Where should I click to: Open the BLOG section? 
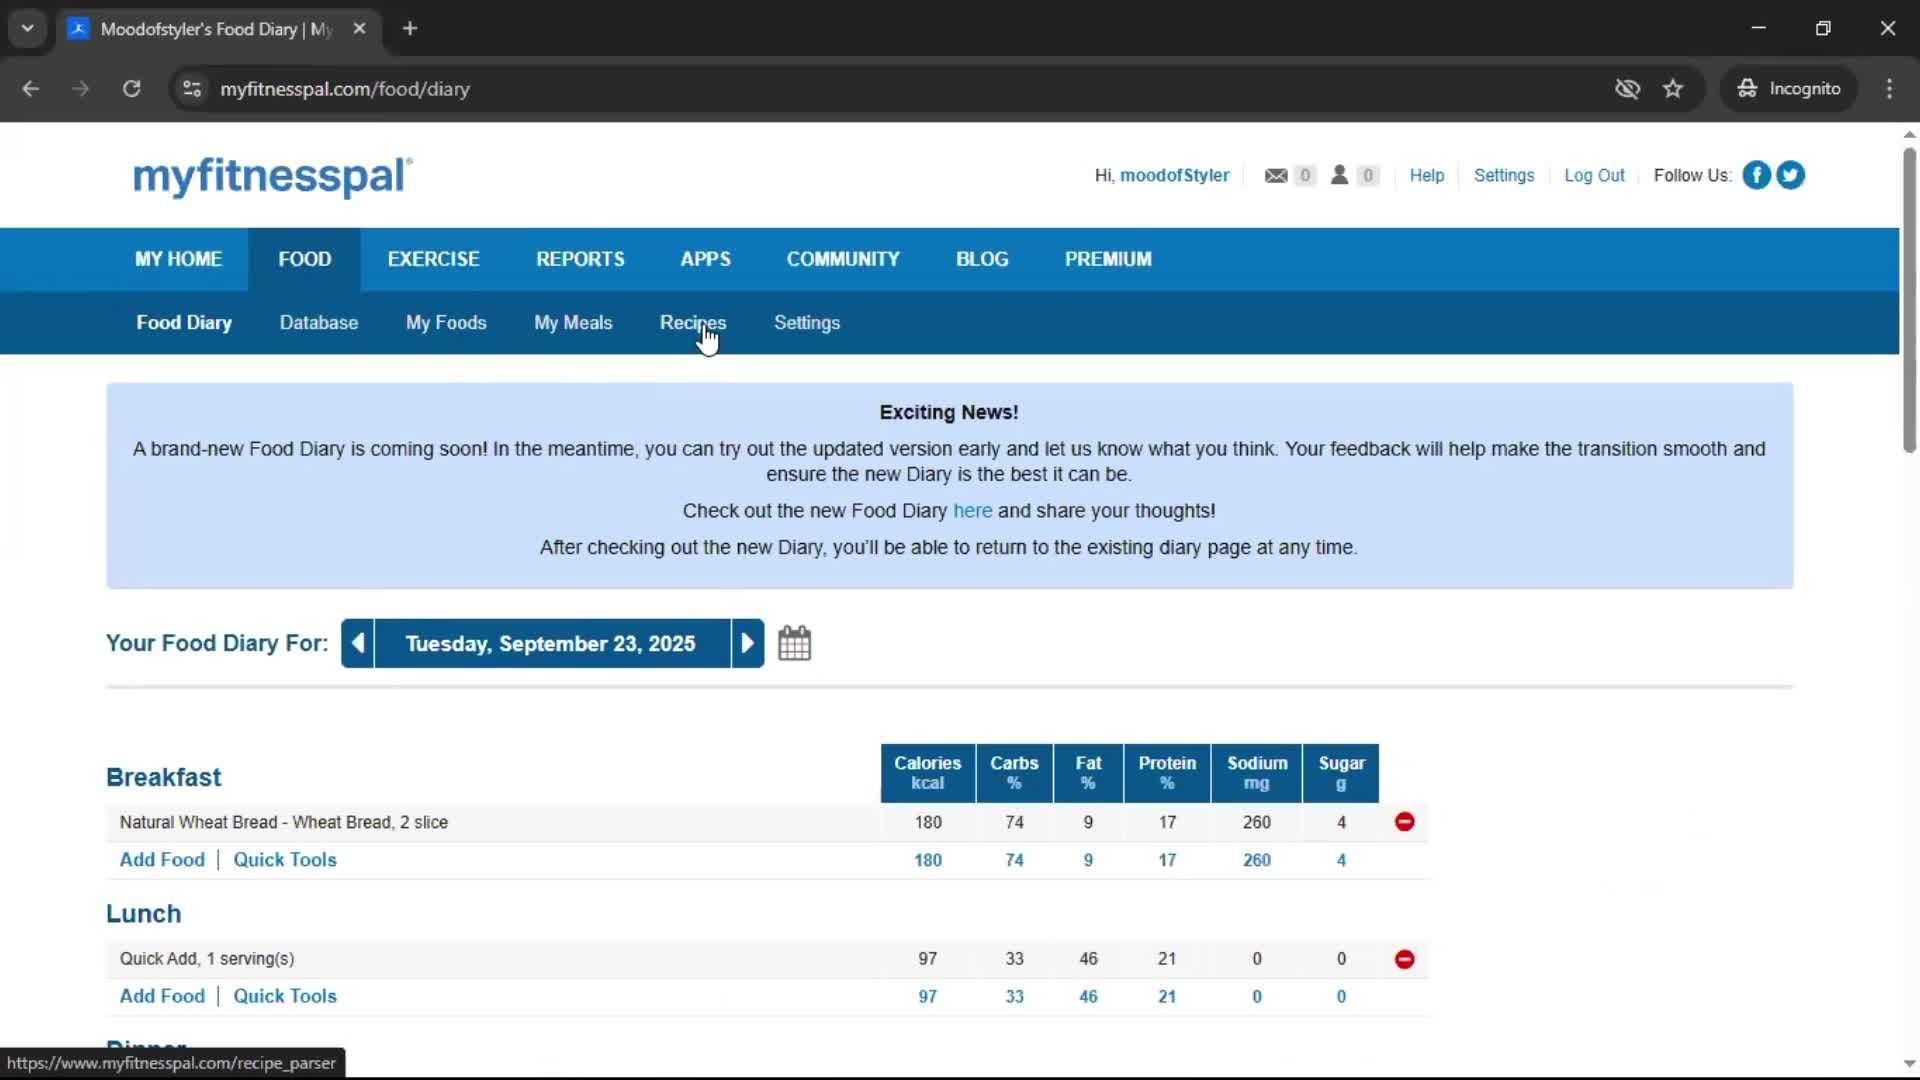982,259
